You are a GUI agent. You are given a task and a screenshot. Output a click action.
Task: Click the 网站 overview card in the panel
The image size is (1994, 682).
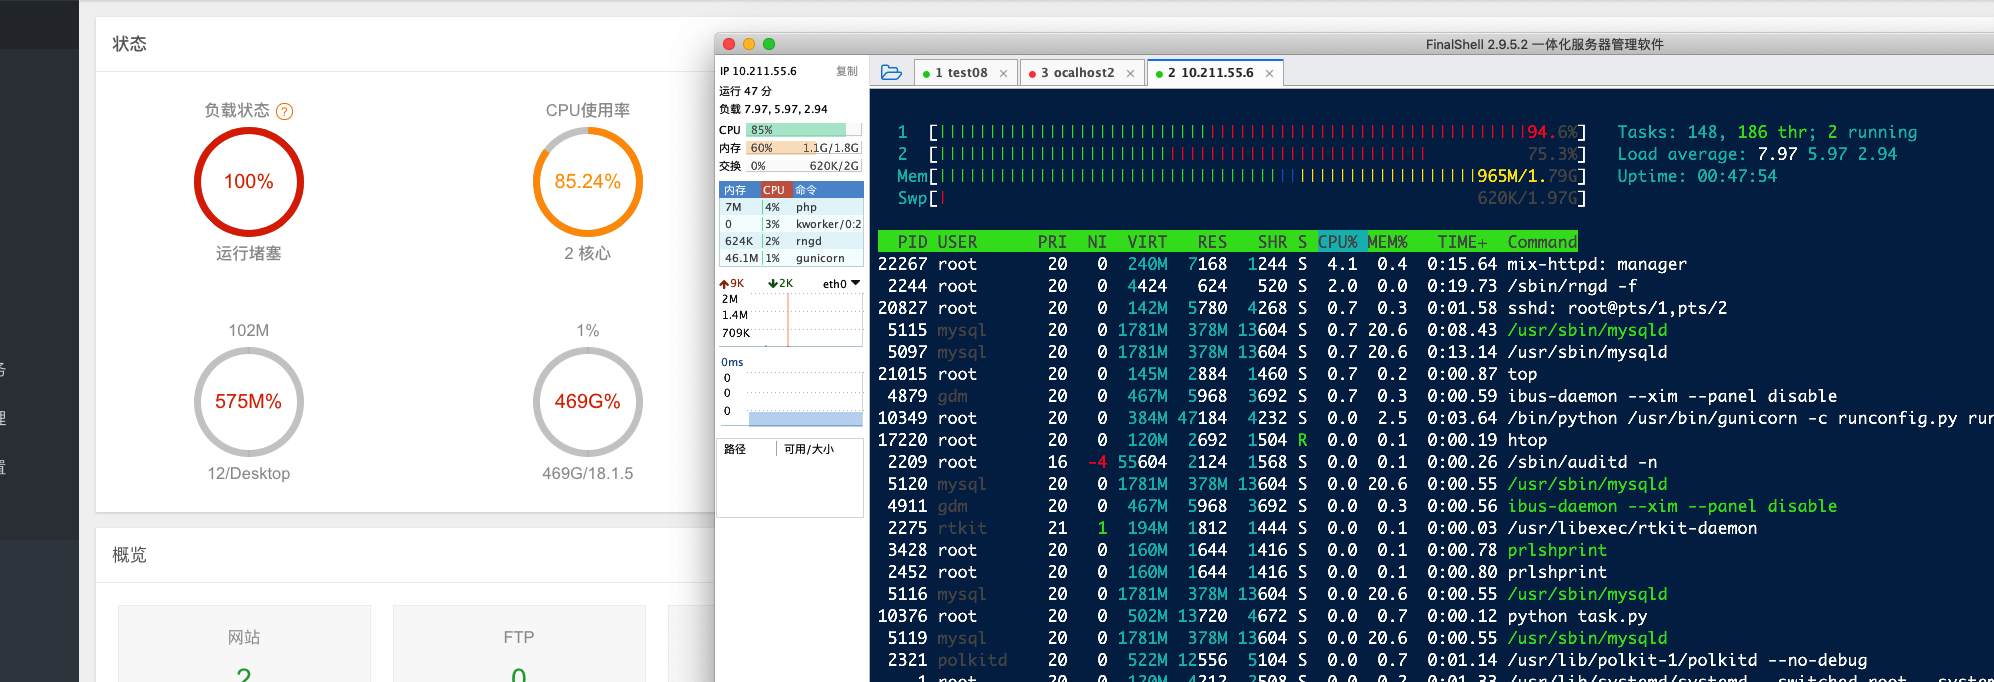244,643
